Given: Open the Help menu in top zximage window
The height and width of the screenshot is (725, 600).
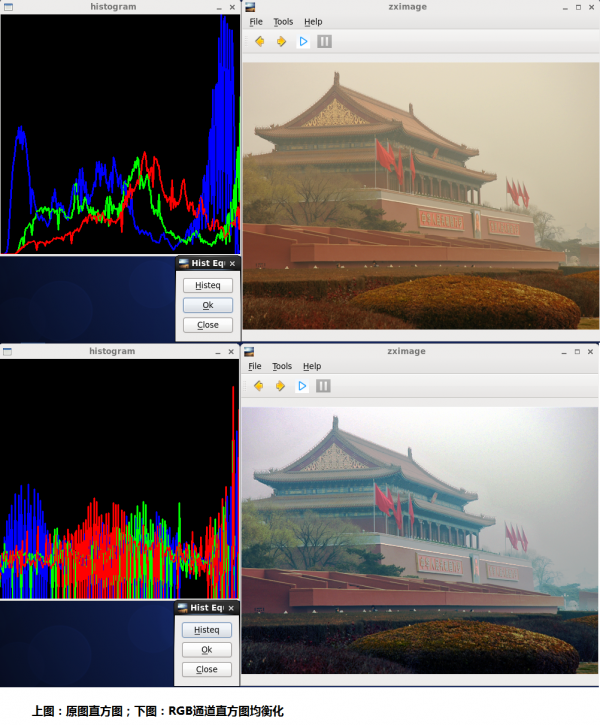Looking at the screenshot, I should [313, 22].
